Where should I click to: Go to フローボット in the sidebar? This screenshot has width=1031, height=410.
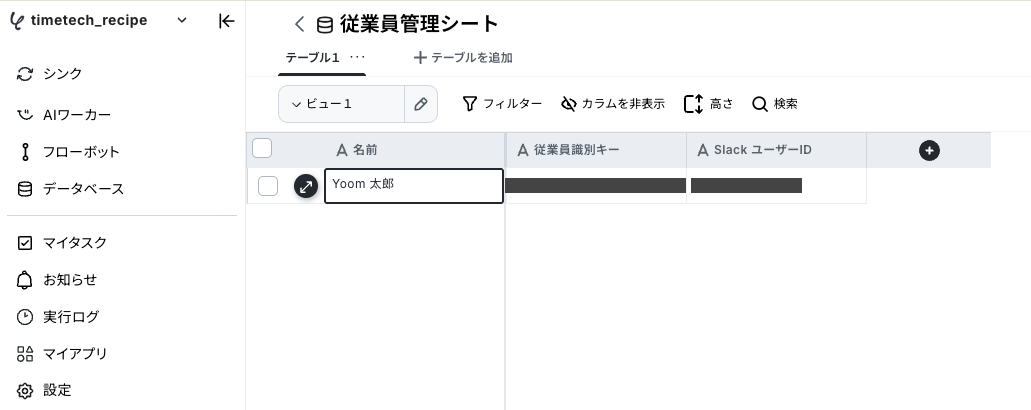point(68,152)
